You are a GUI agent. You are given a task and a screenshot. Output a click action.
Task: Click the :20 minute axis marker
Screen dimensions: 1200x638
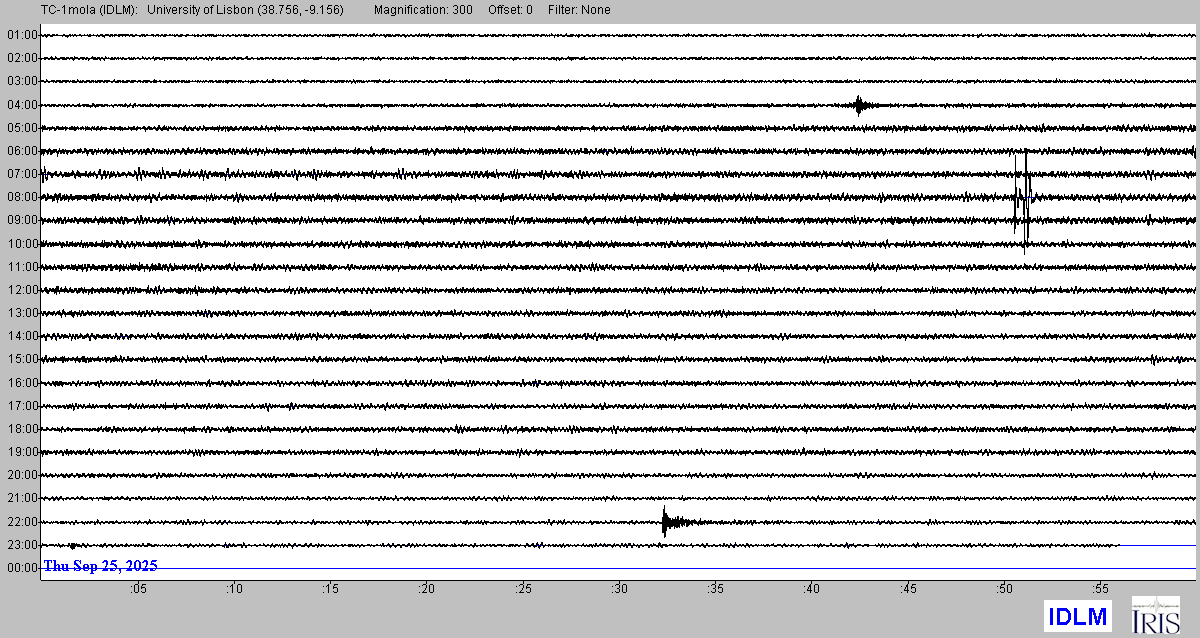(426, 588)
